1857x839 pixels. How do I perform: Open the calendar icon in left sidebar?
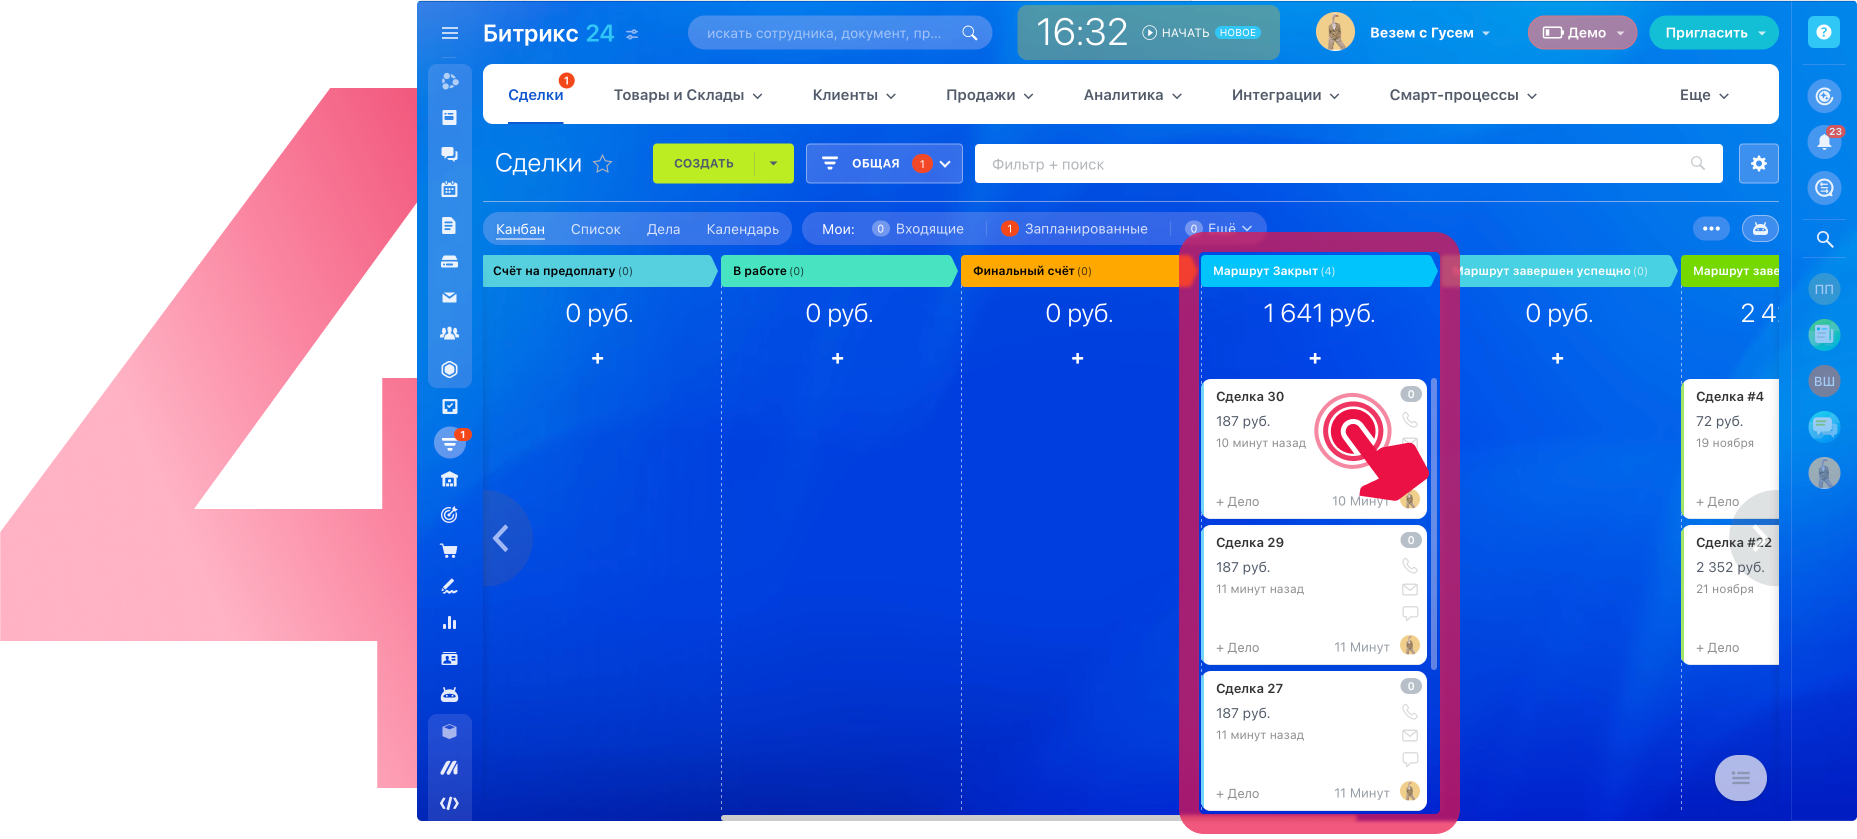[450, 189]
